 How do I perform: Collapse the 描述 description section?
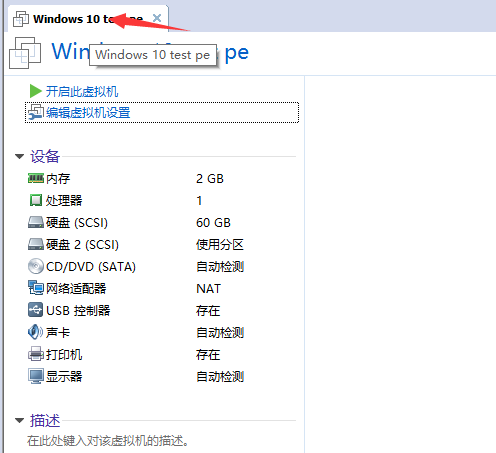19,420
